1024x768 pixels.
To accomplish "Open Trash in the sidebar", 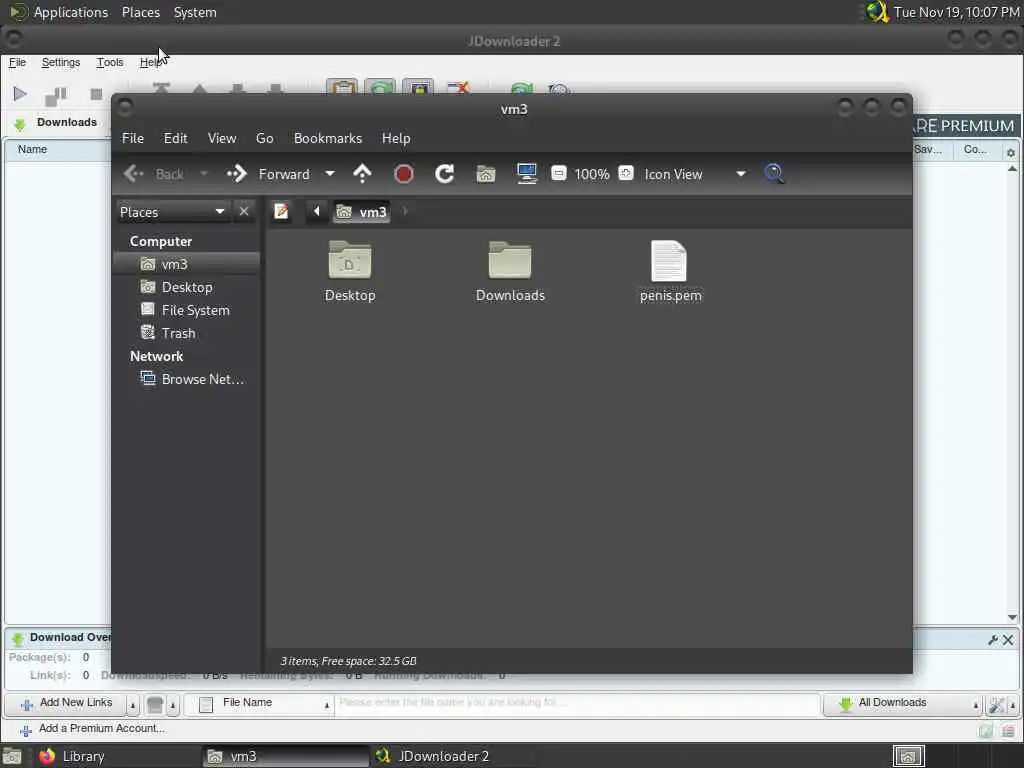I will (187, 333).
